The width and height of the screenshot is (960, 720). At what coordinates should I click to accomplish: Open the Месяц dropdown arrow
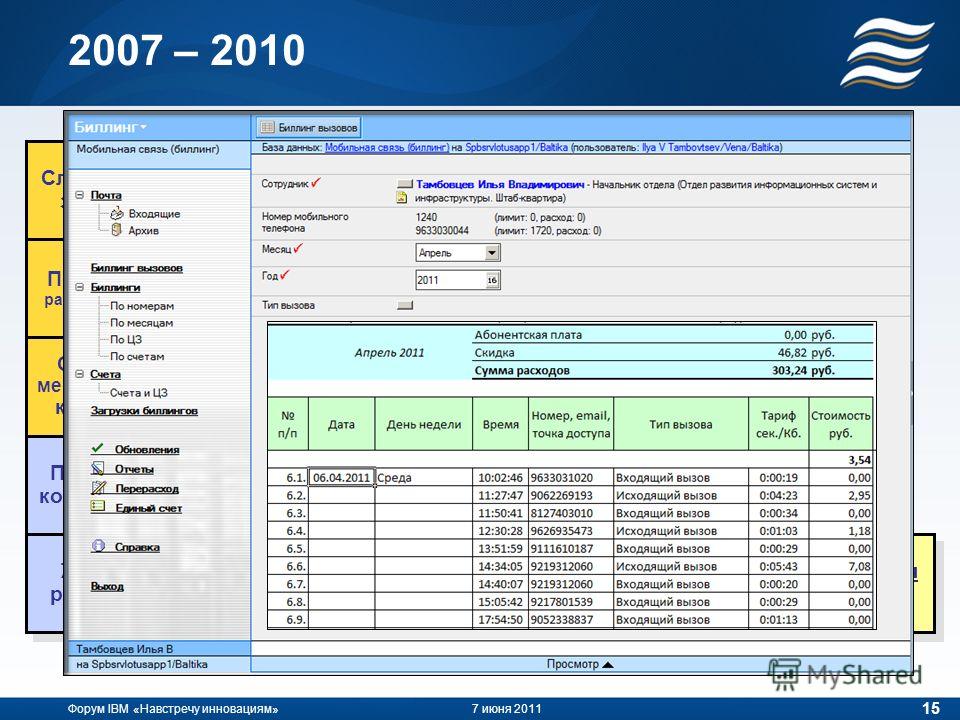point(492,252)
